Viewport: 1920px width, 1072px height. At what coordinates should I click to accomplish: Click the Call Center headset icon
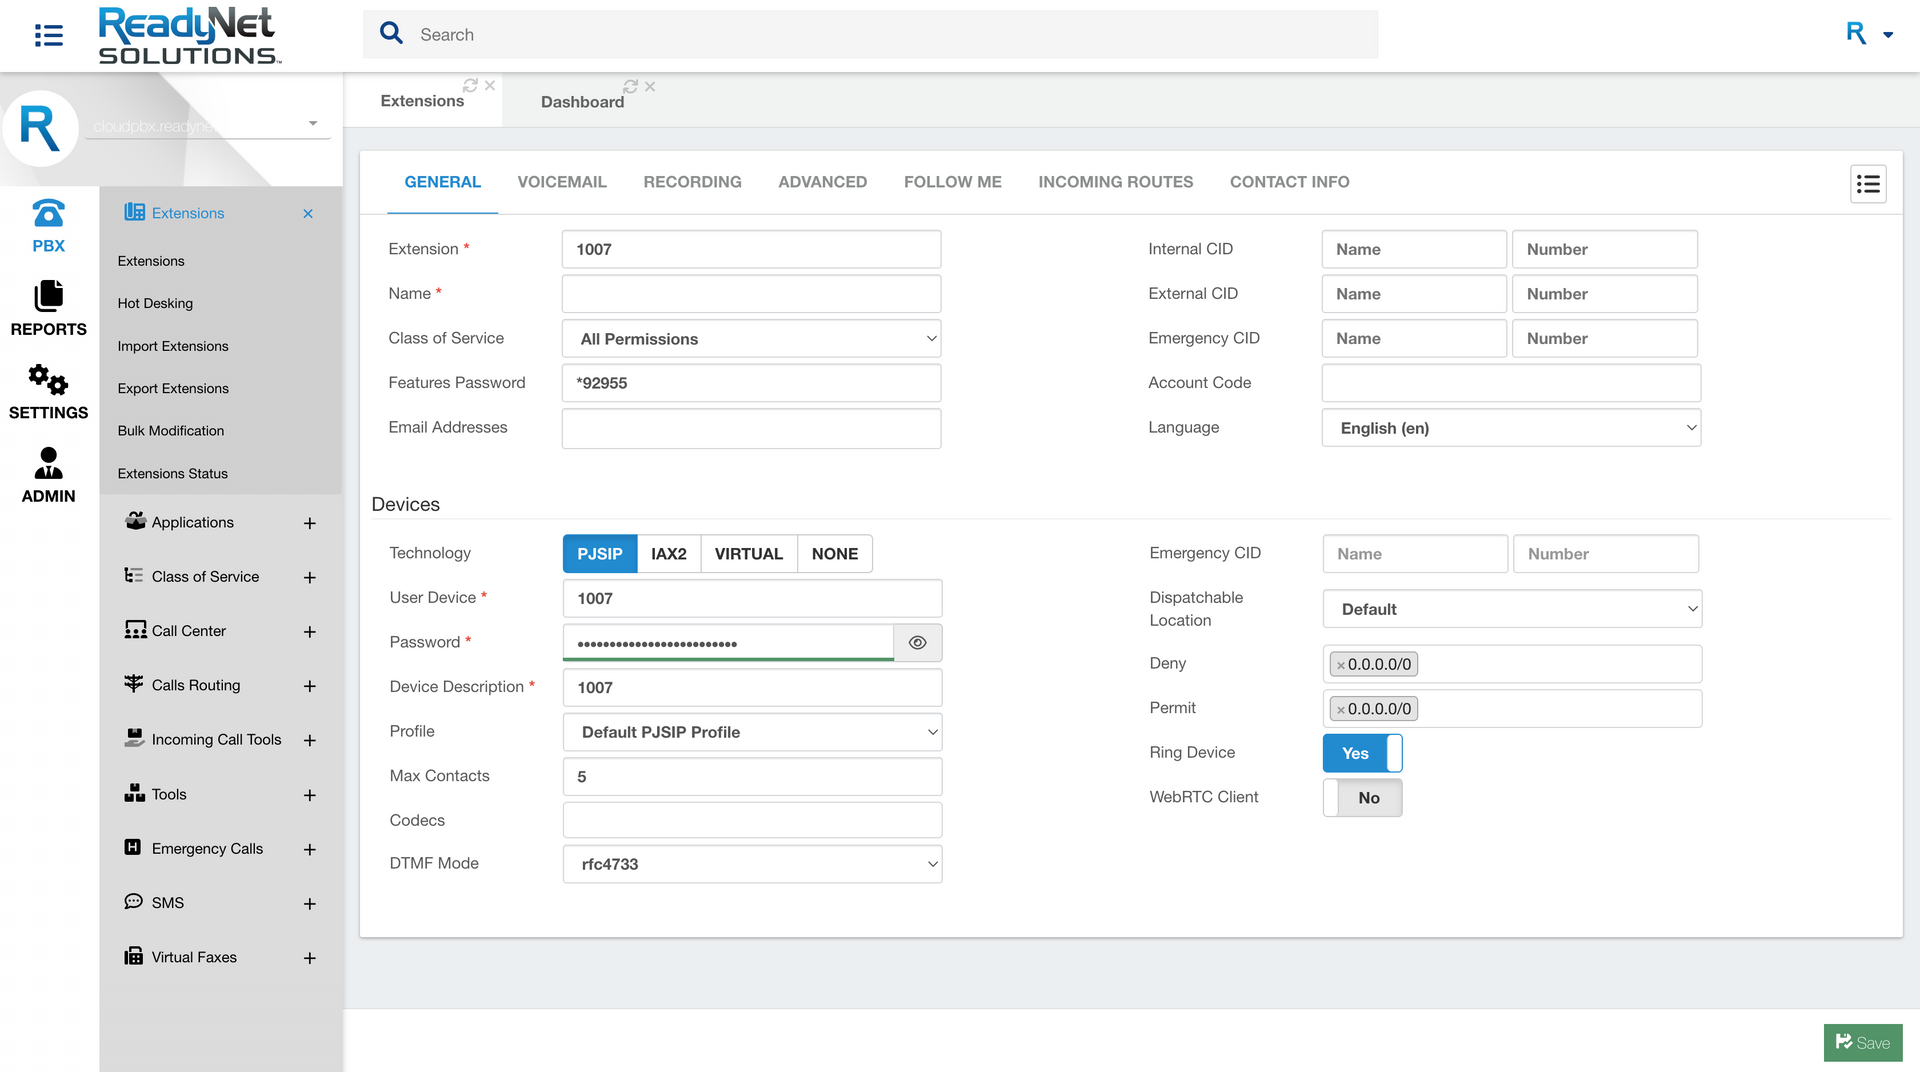click(134, 630)
